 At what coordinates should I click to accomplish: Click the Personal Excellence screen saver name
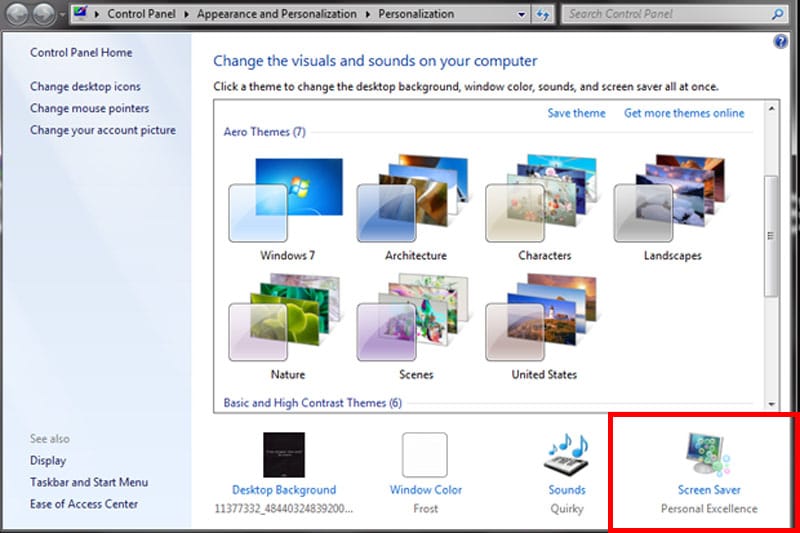709,509
